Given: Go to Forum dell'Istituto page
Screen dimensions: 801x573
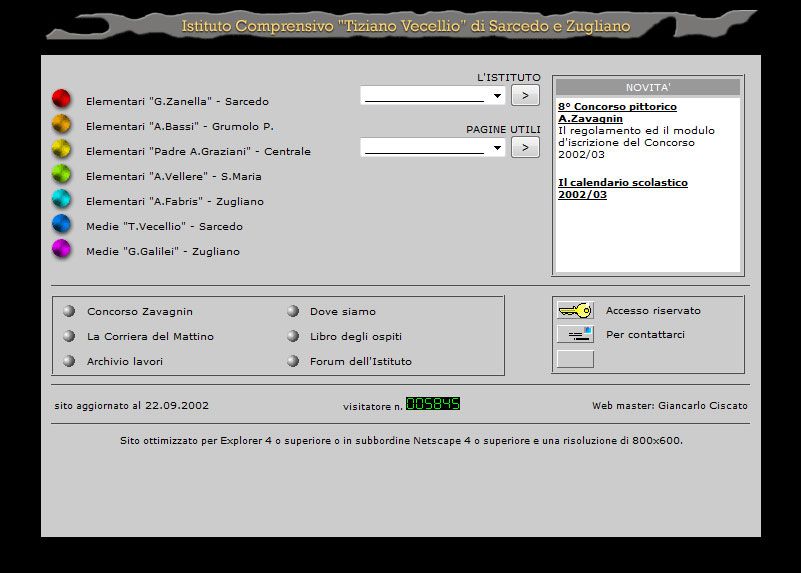Looking at the screenshot, I should point(361,362).
